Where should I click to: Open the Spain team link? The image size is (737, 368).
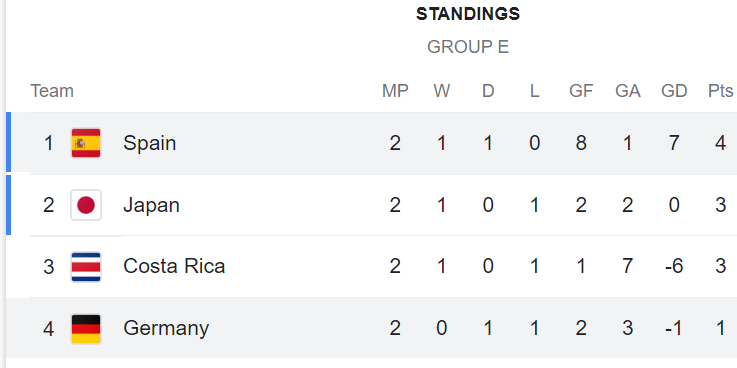149,143
